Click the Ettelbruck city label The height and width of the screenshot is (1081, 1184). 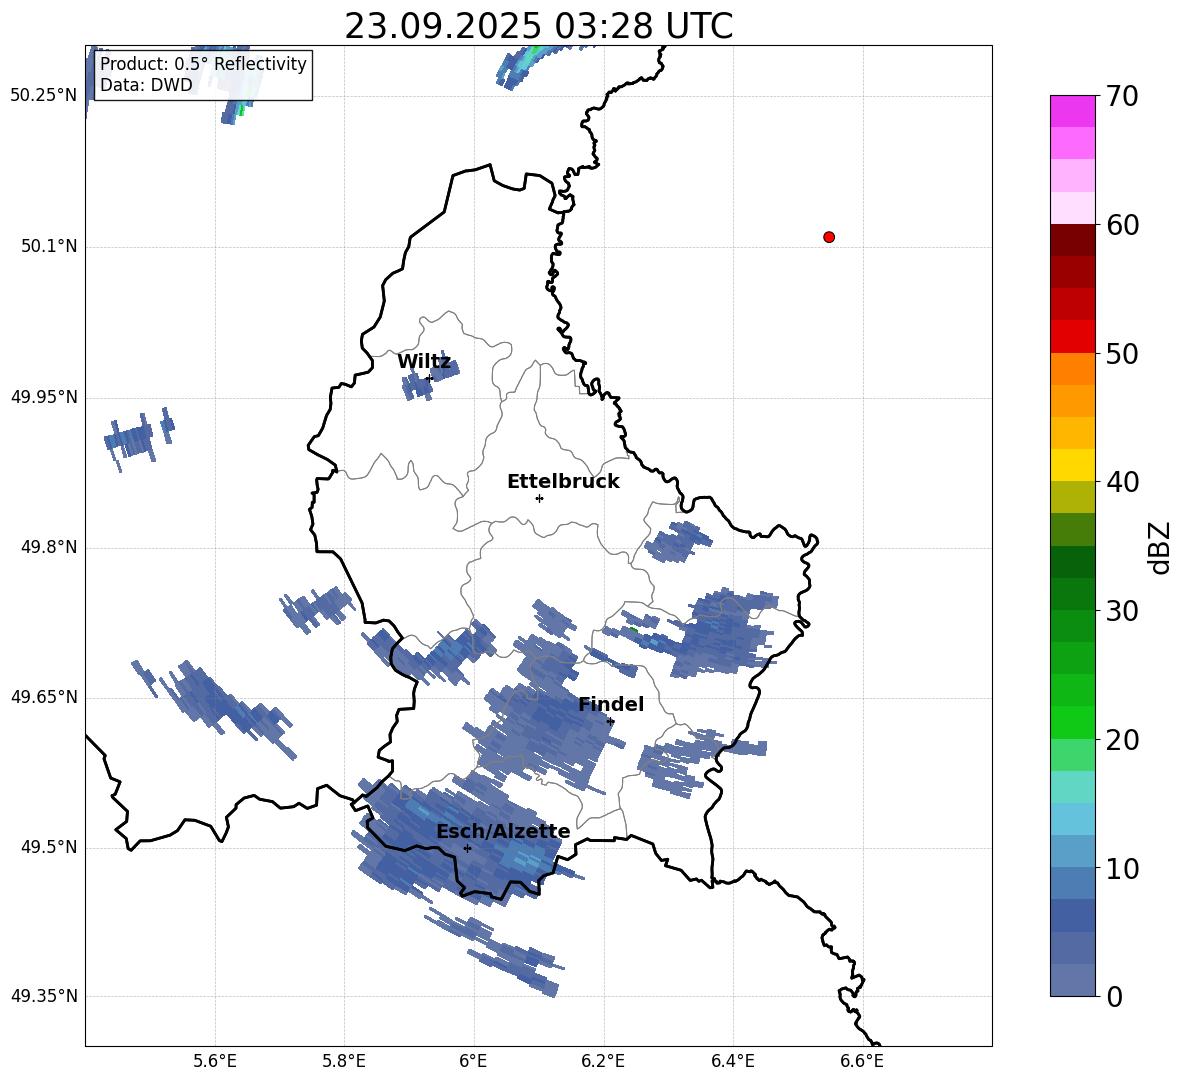coord(563,482)
